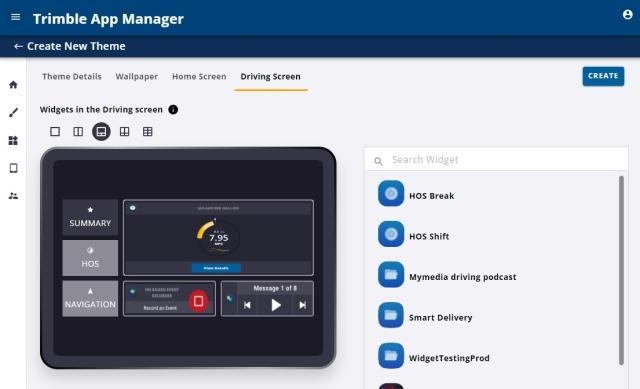
Task: Switch to the Driving Screen tab
Action: [270, 76]
